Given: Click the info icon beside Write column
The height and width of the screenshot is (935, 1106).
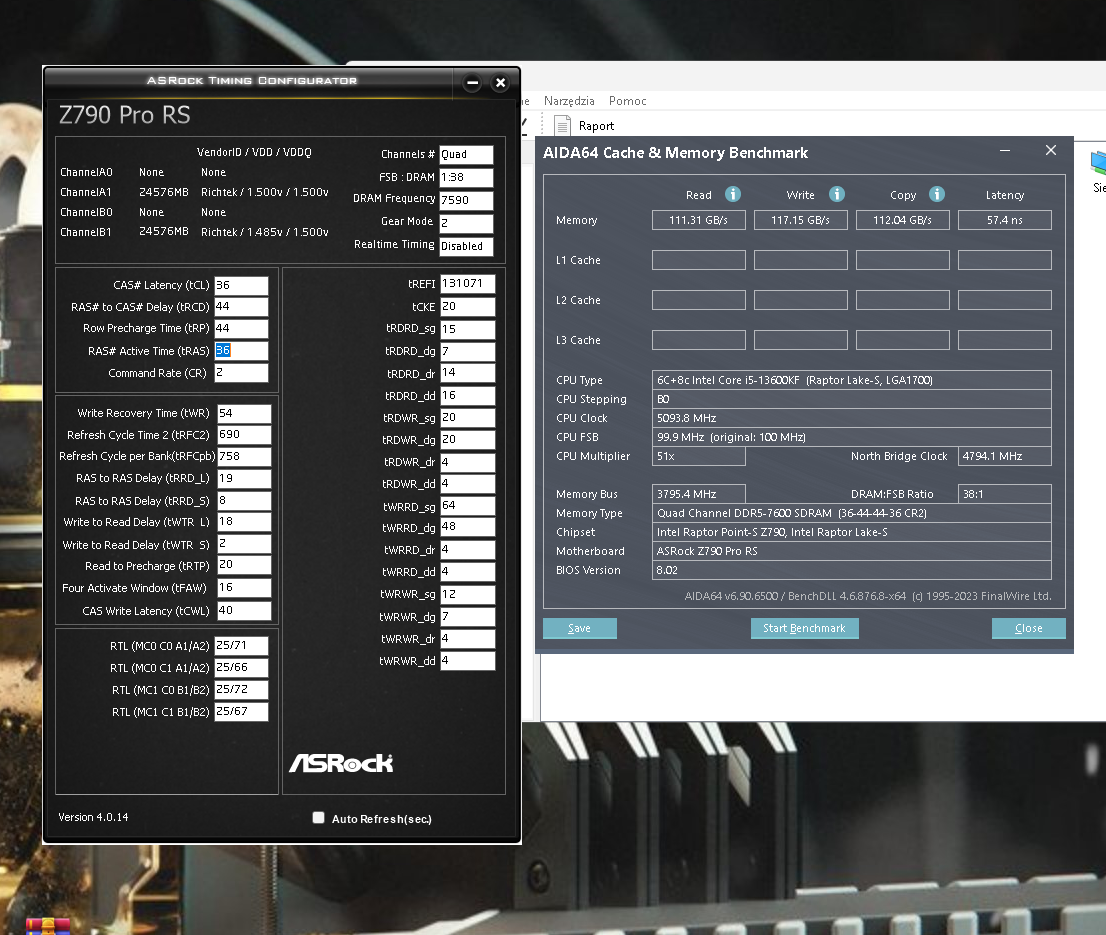Looking at the screenshot, I should click(x=837, y=194).
